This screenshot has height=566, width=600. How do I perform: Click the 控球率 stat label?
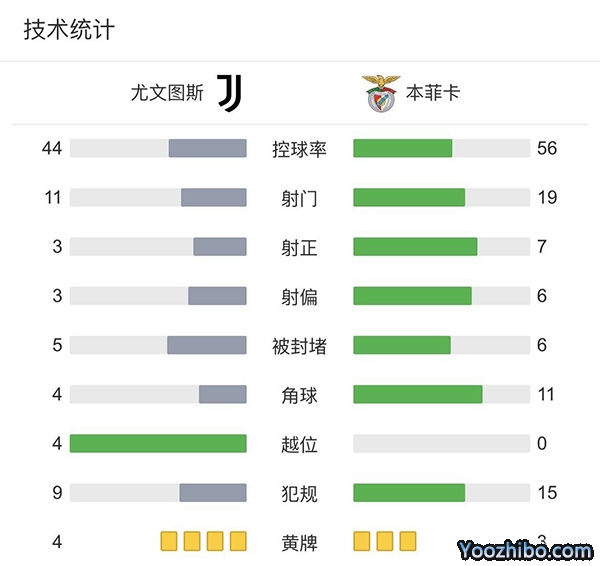[x=299, y=149]
